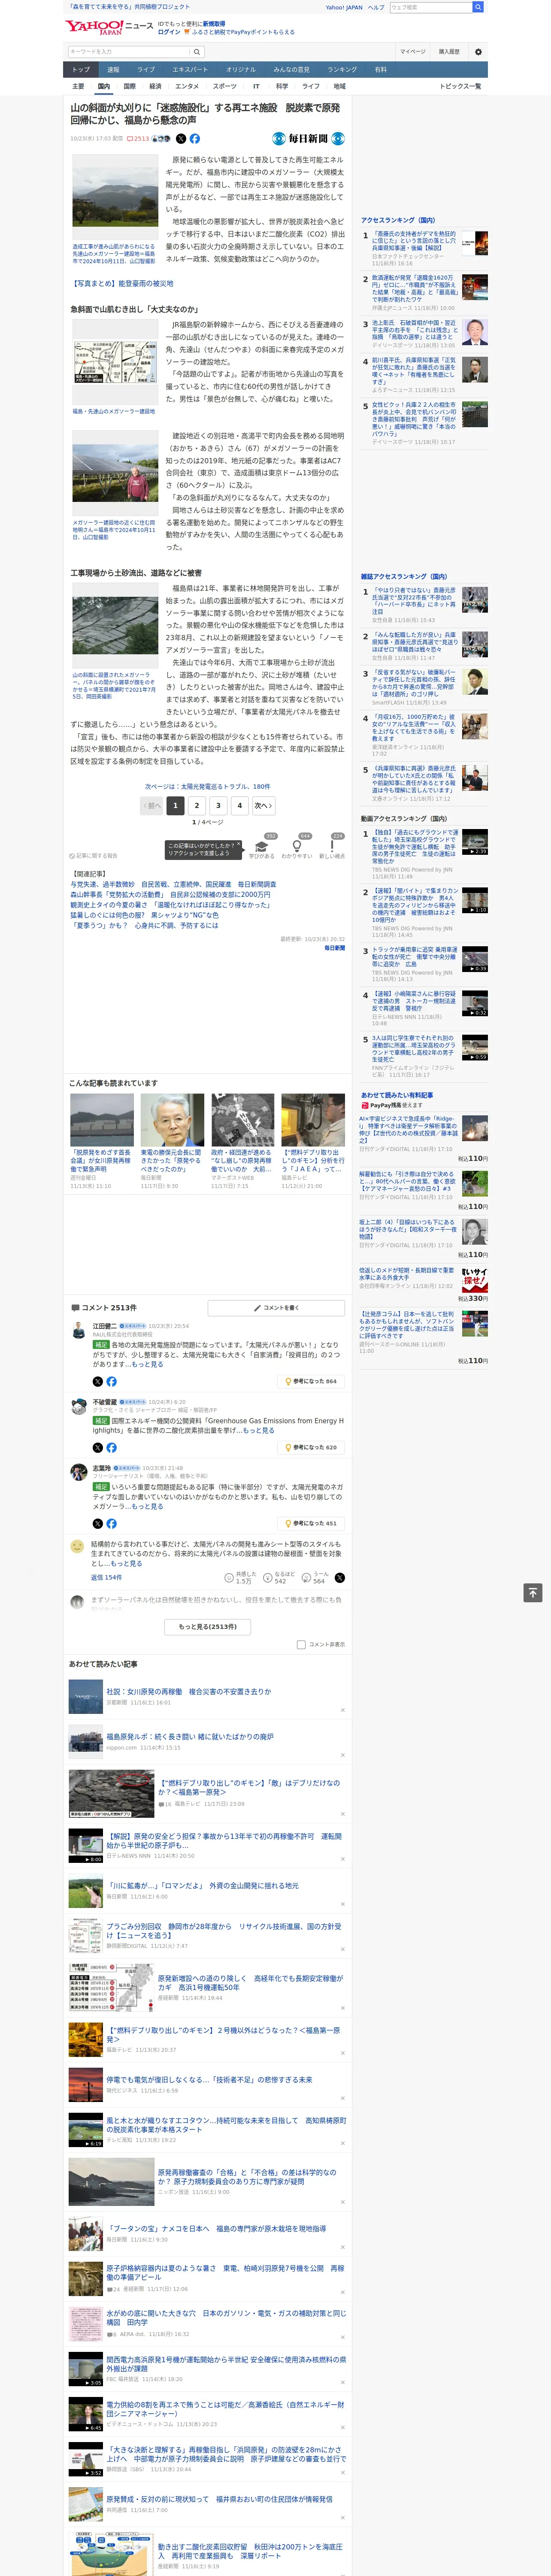Expand replies 返信 154件
The height and width of the screenshot is (2576, 551).
pyautogui.click(x=106, y=1577)
